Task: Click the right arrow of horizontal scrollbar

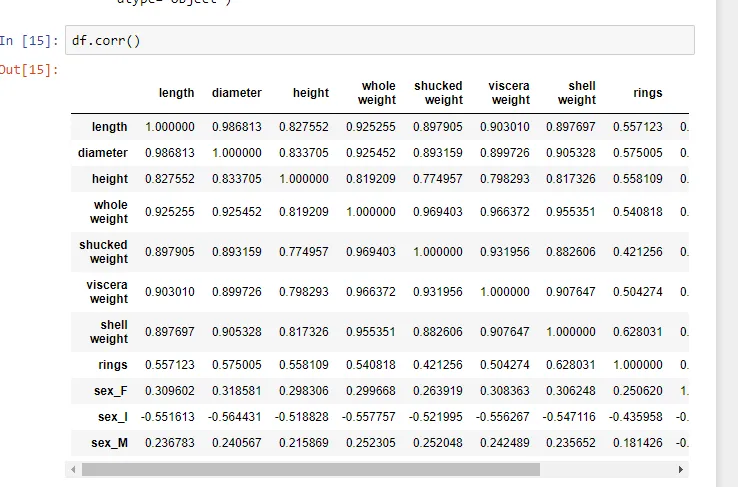Action: coord(681,469)
